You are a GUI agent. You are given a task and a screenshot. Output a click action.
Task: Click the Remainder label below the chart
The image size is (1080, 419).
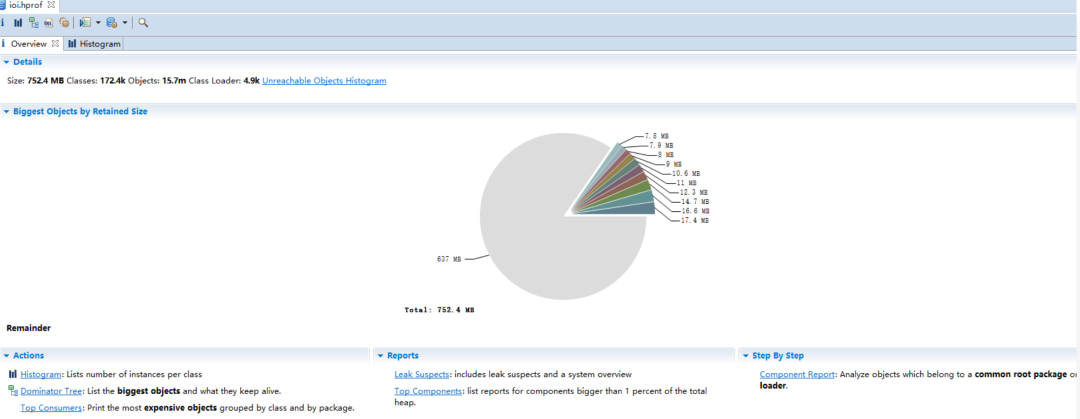[x=28, y=328]
